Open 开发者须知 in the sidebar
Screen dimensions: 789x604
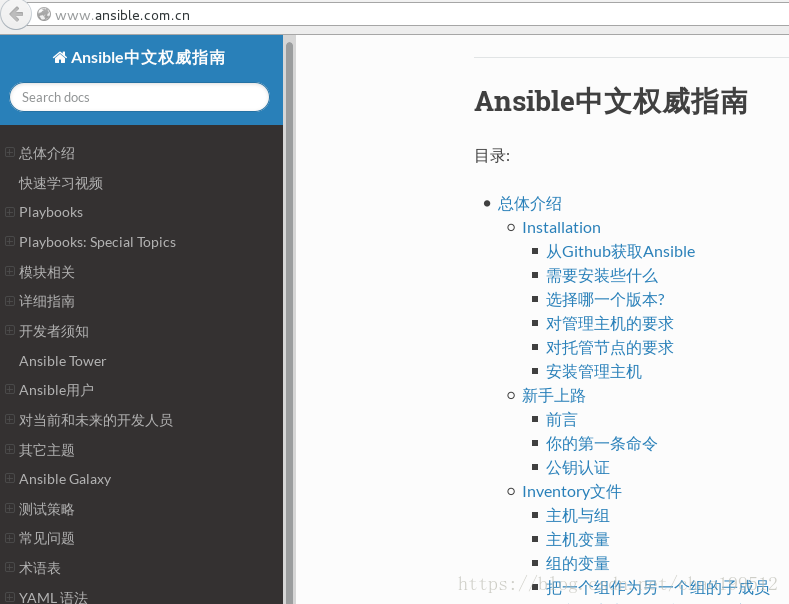pyautogui.click(x=54, y=331)
